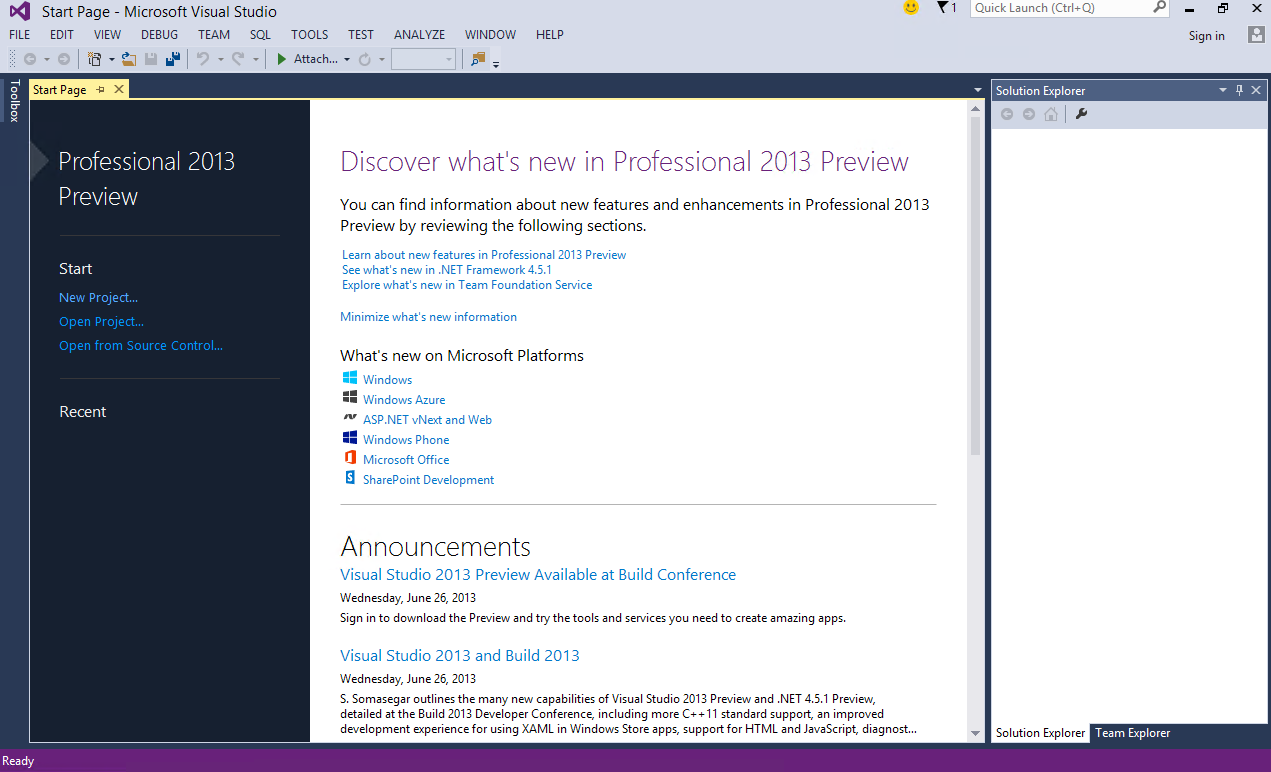
Task: Switch to the Team Explorer tab
Action: [1133, 733]
